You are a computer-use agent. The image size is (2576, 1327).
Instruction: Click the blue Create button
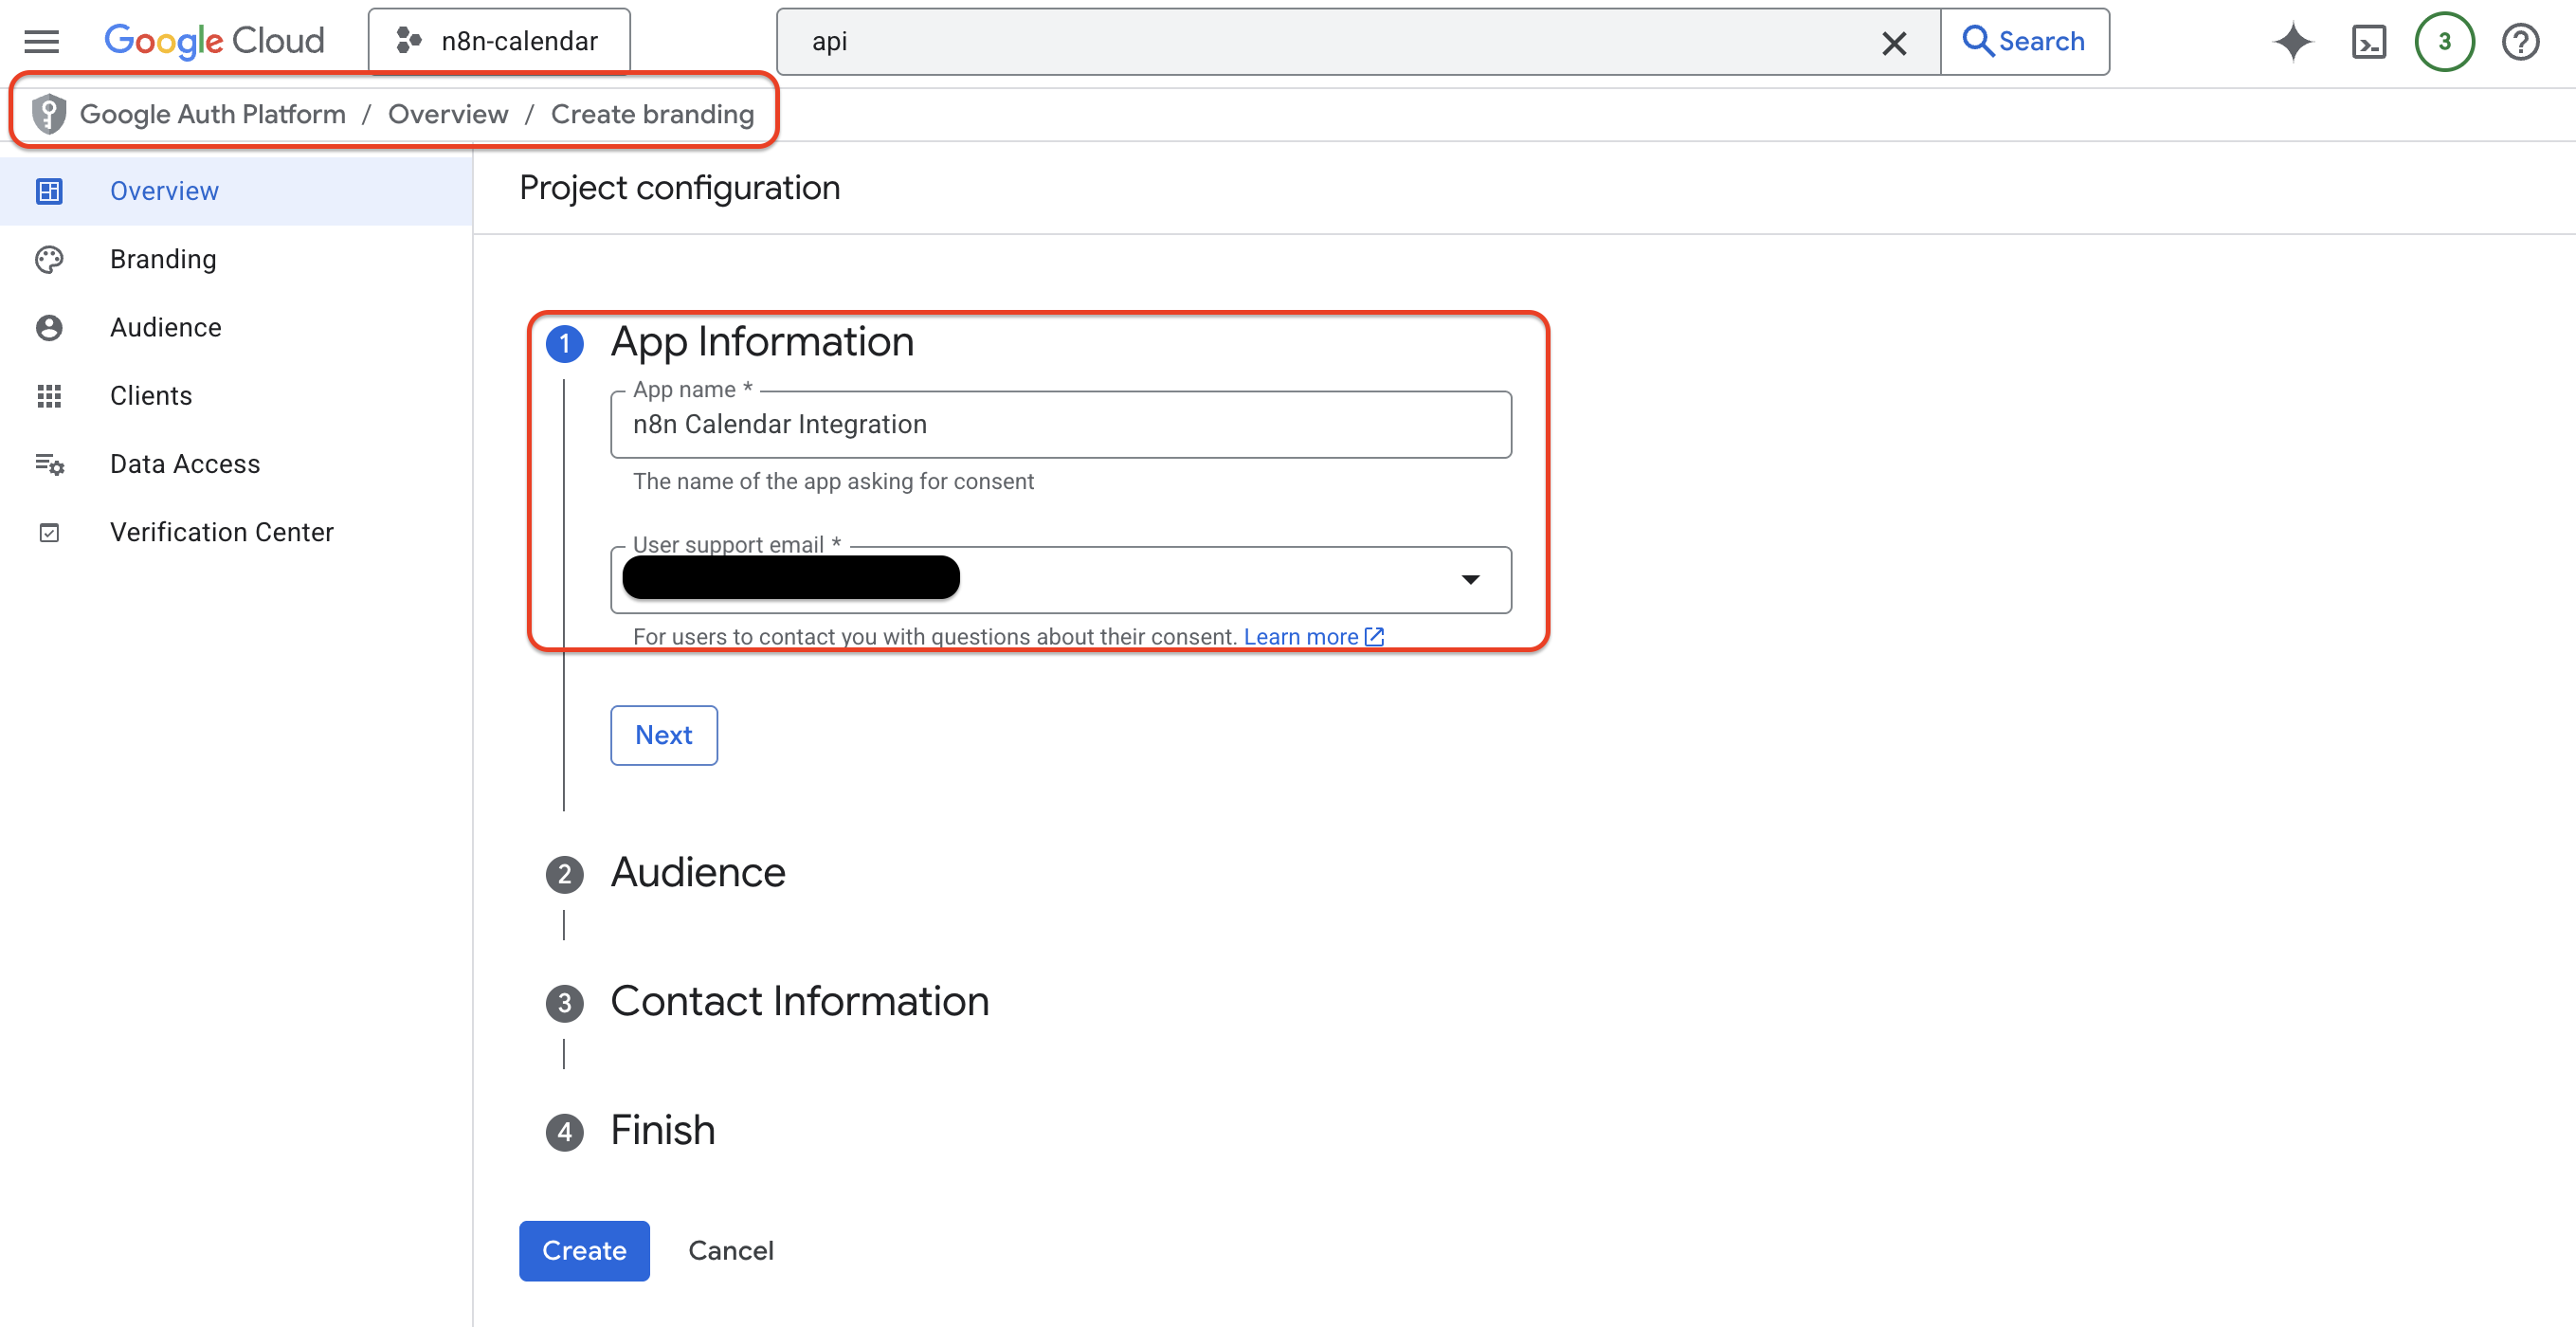click(x=584, y=1250)
